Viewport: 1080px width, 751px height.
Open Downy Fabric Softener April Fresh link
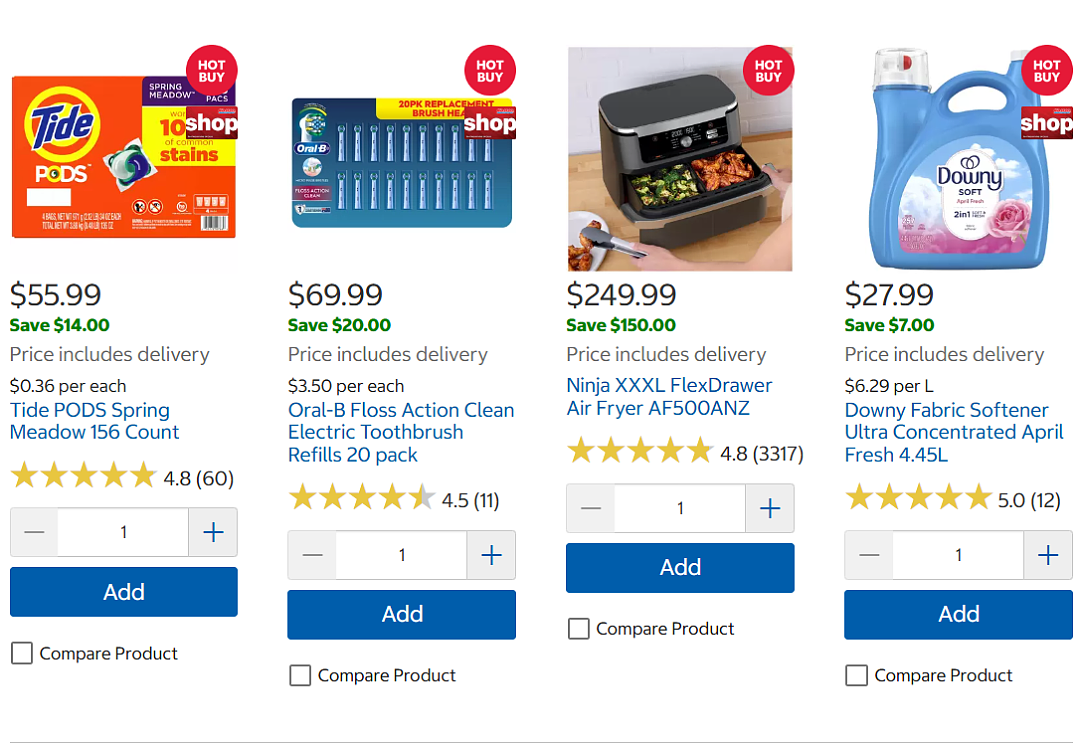[954, 432]
